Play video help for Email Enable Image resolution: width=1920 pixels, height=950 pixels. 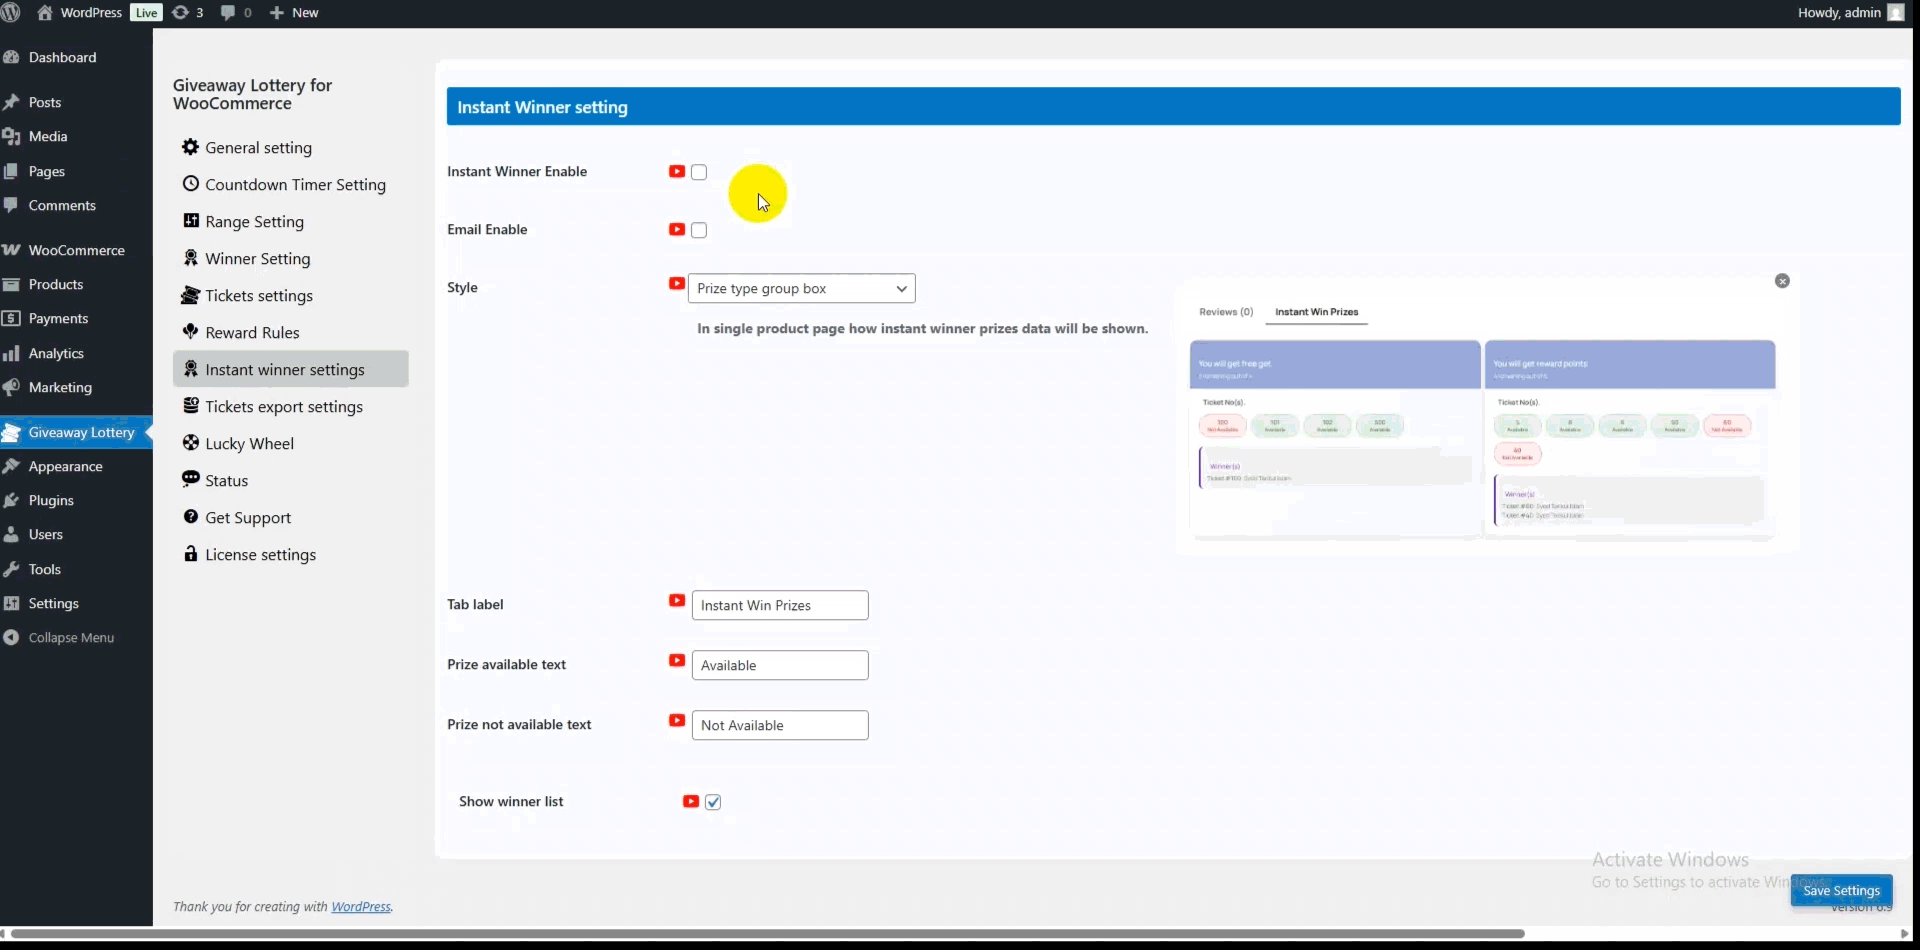677,230
